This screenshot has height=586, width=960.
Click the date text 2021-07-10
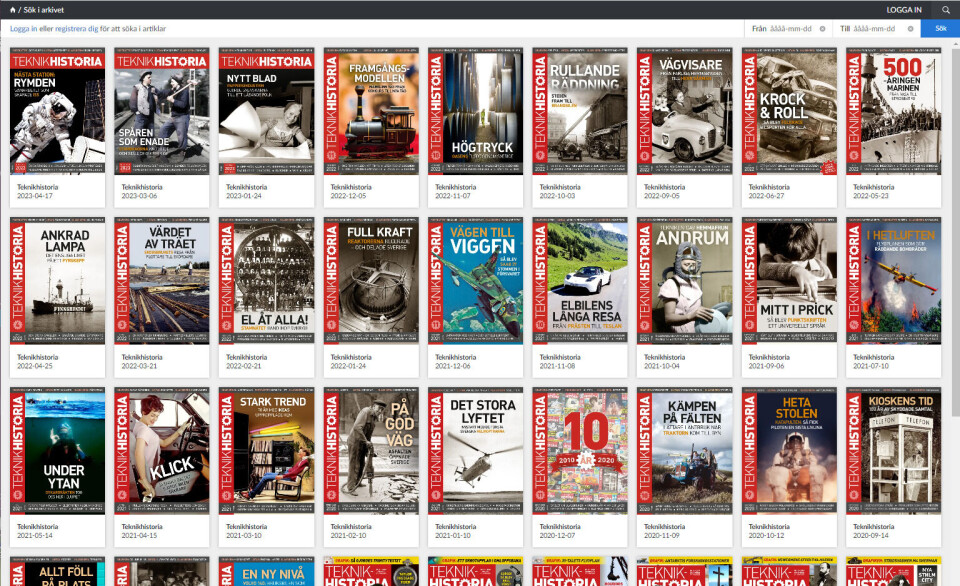point(871,366)
